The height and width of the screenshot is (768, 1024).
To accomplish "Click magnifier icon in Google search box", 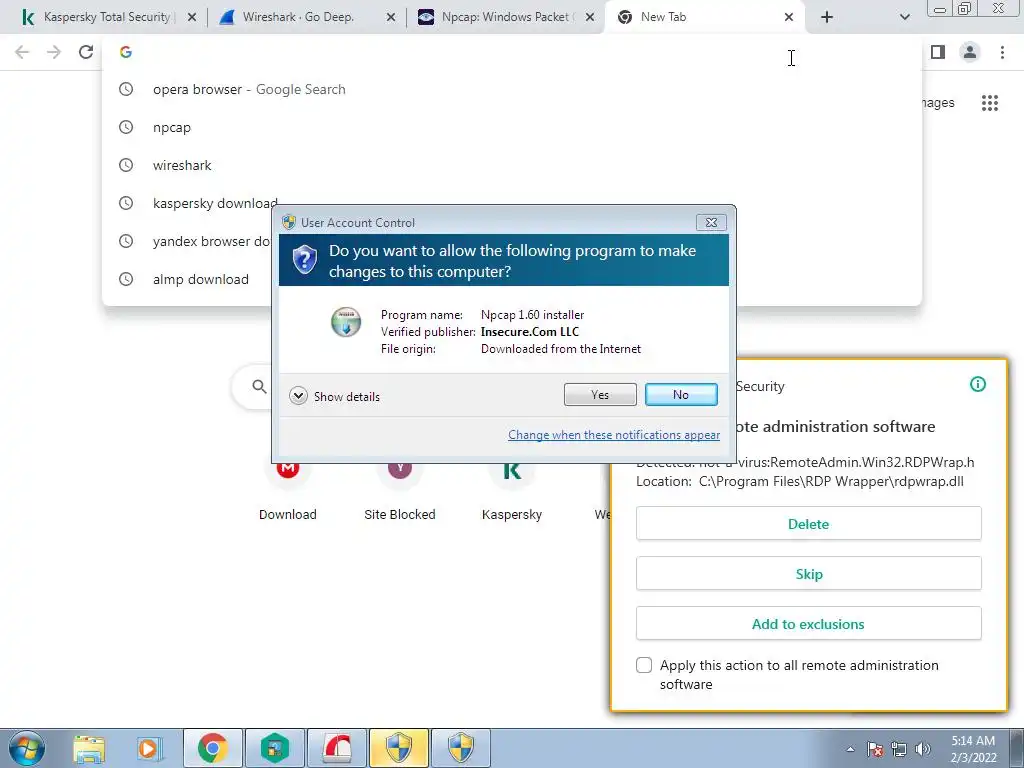I will pyautogui.click(x=259, y=387).
